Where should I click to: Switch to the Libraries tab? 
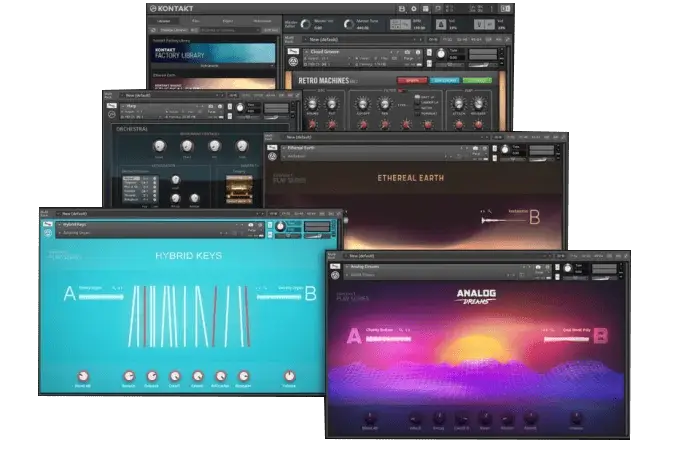coord(164,21)
